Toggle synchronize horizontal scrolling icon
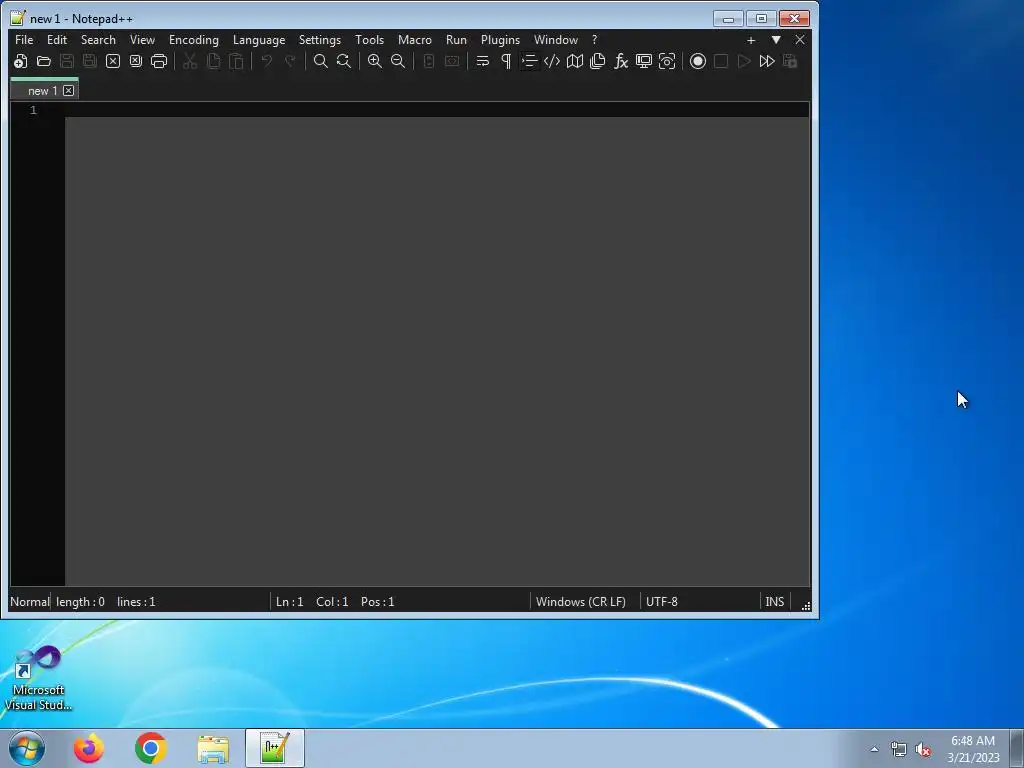1024x768 pixels. tap(452, 61)
